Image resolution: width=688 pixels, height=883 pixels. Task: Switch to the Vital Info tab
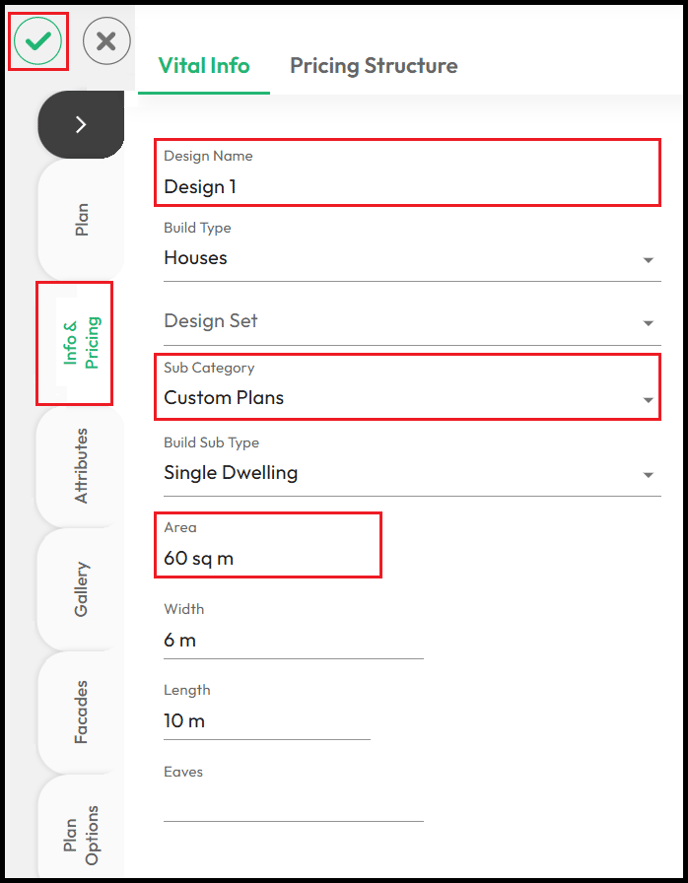(204, 66)
